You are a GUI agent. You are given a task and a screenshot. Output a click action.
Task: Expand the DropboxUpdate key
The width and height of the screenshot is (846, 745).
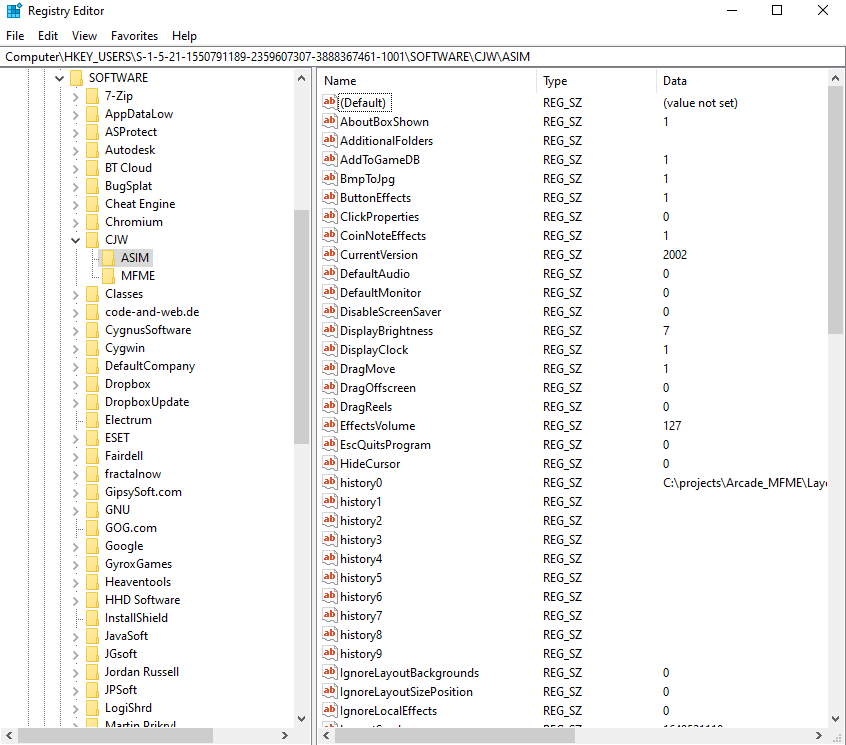tap(76, 402)
